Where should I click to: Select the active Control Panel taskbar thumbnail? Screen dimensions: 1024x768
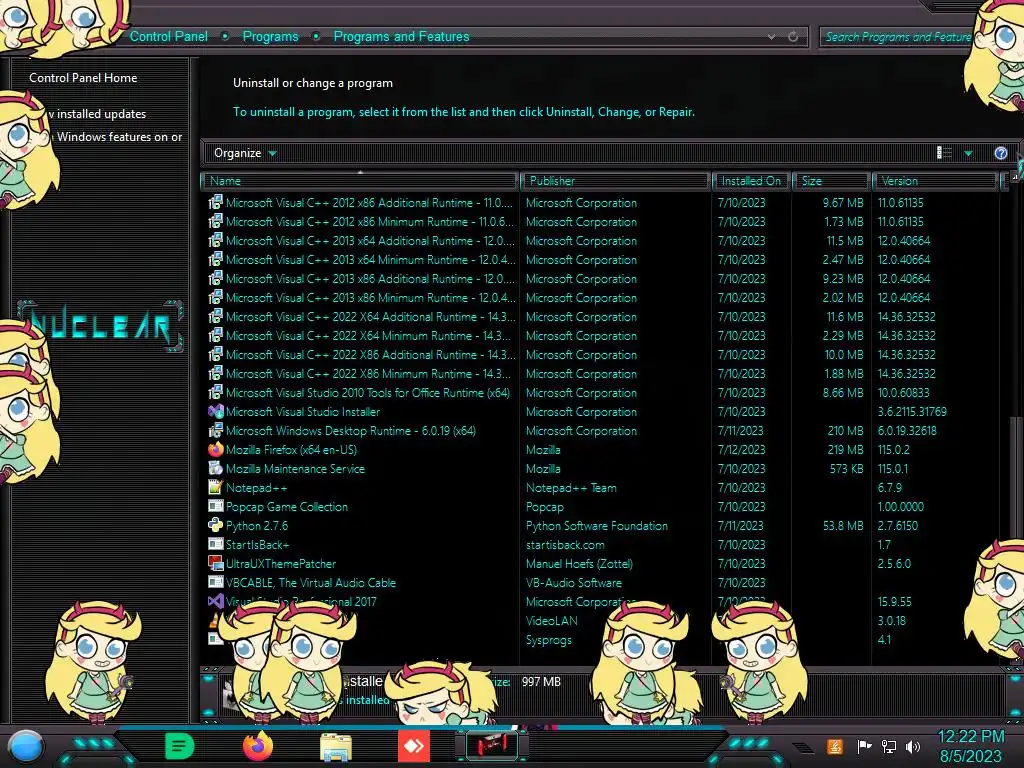click(x=492, y=746)
